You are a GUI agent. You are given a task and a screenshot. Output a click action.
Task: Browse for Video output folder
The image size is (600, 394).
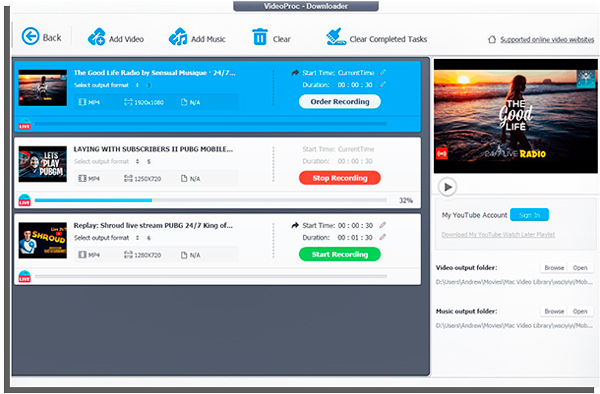[554, 268]
